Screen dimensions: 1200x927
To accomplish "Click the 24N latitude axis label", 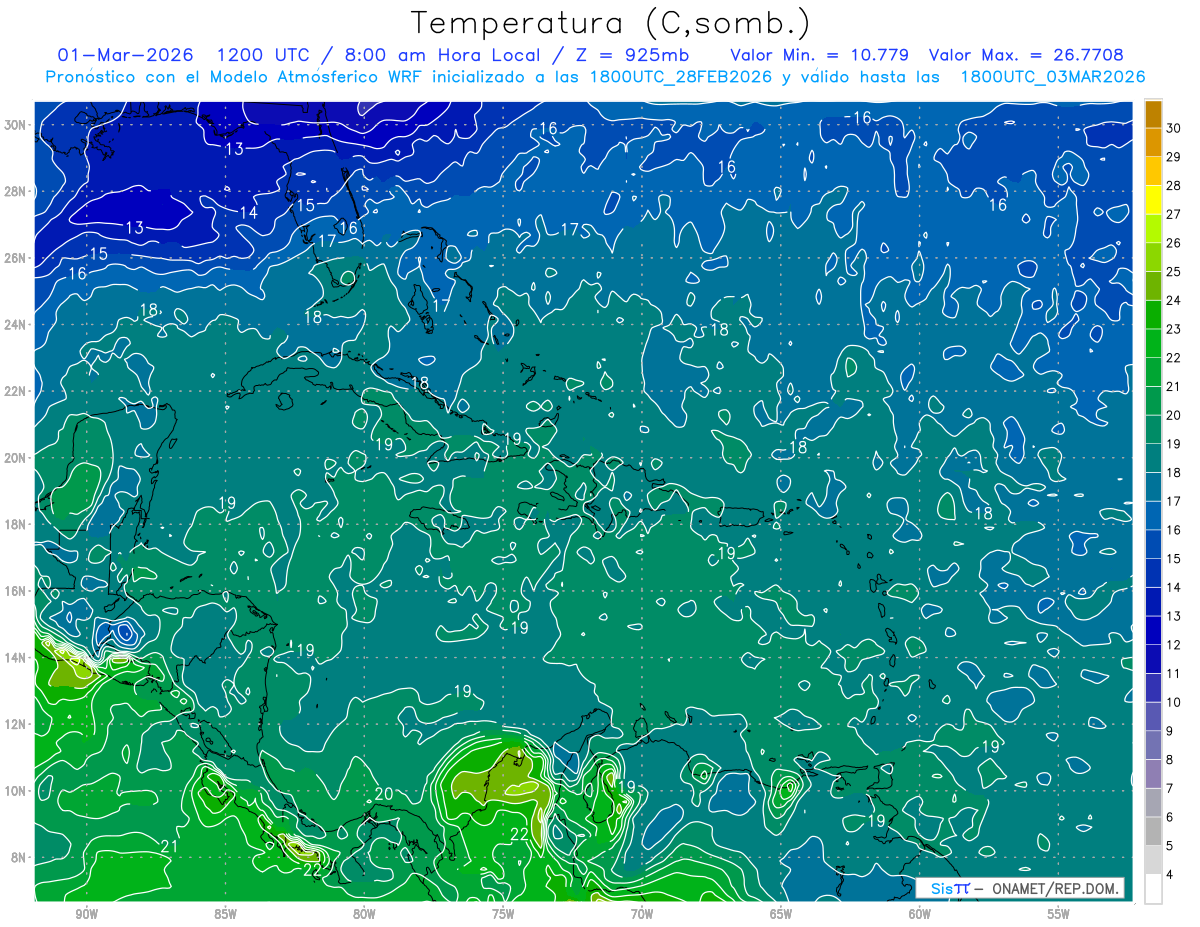I will click(17, 325).
